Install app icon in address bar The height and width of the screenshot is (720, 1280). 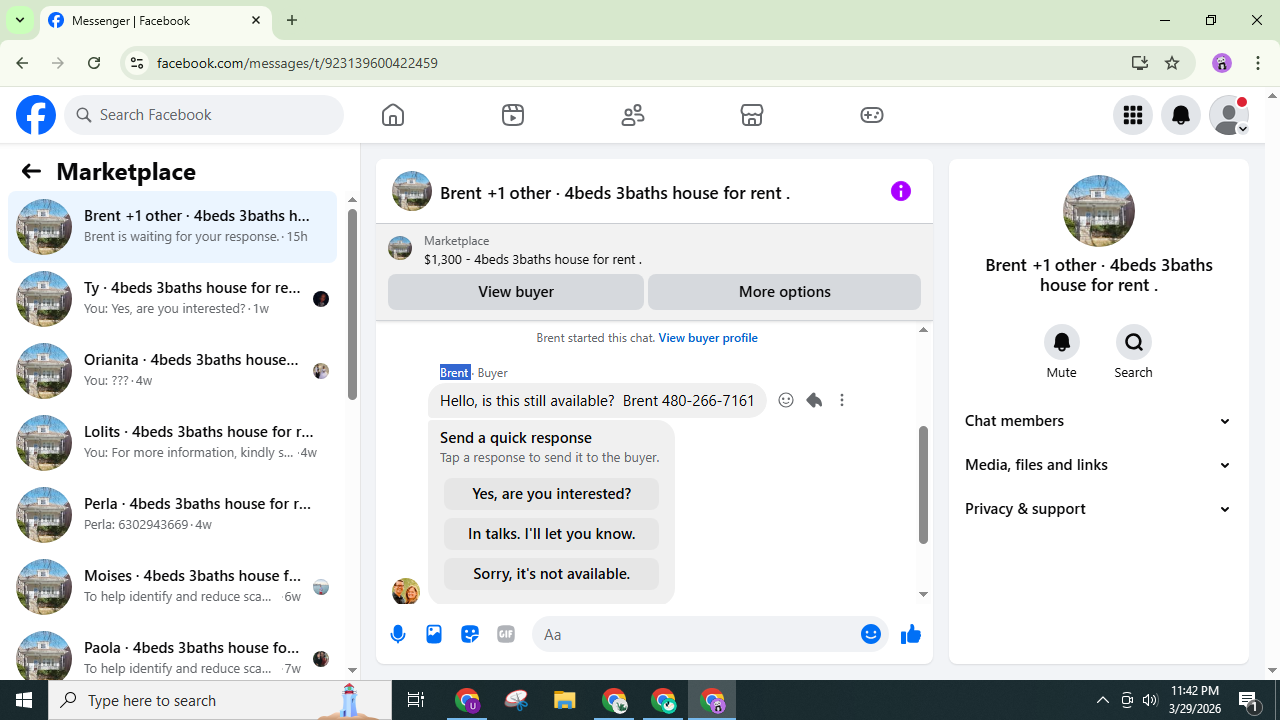click(x=1139, y=63)
